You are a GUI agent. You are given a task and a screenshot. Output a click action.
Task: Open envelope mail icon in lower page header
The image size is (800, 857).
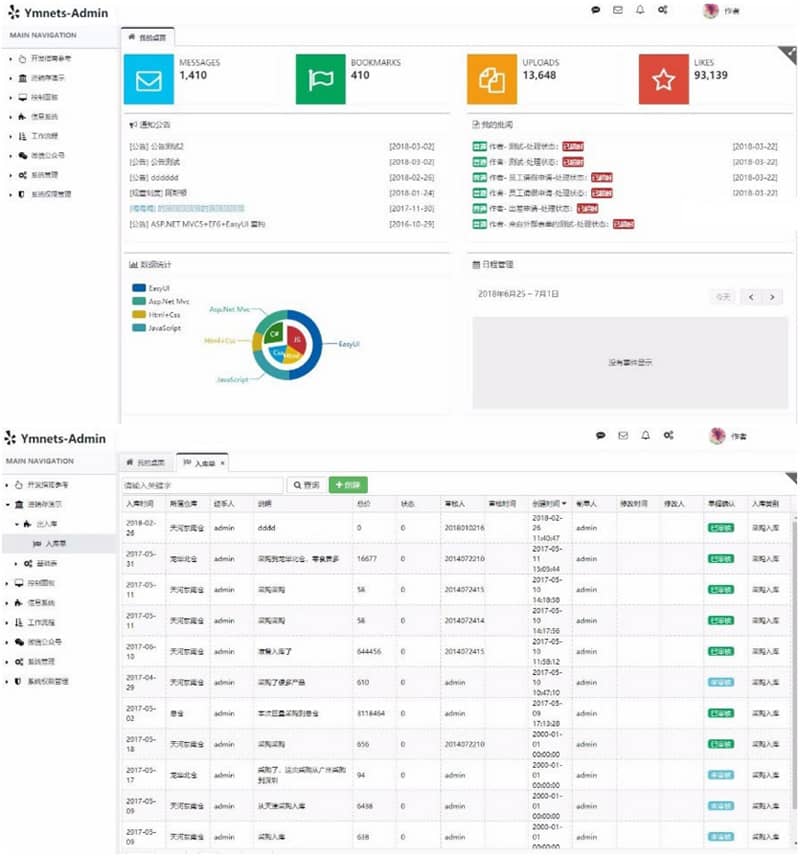[623, 436]
